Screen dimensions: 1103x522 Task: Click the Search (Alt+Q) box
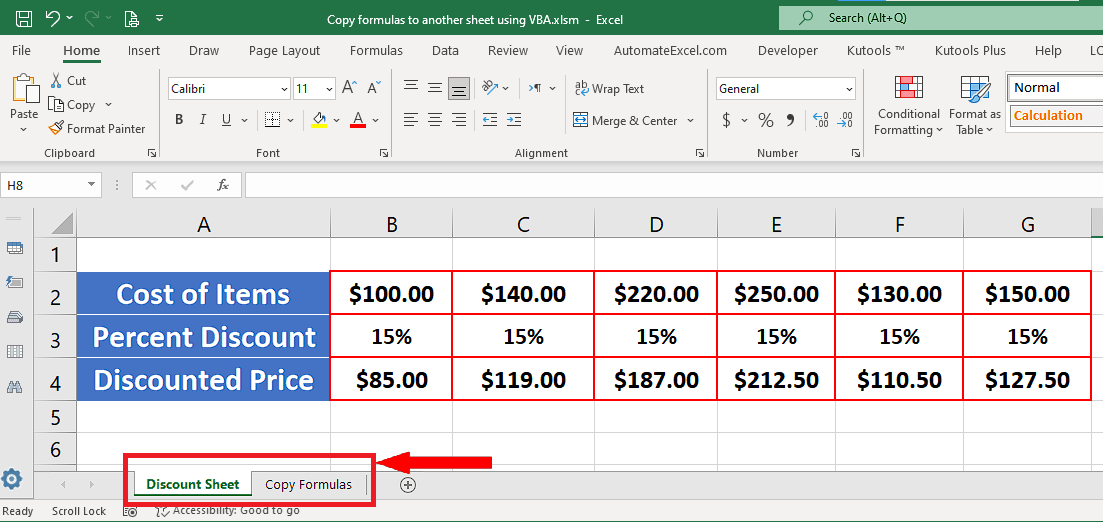point(941,18)
